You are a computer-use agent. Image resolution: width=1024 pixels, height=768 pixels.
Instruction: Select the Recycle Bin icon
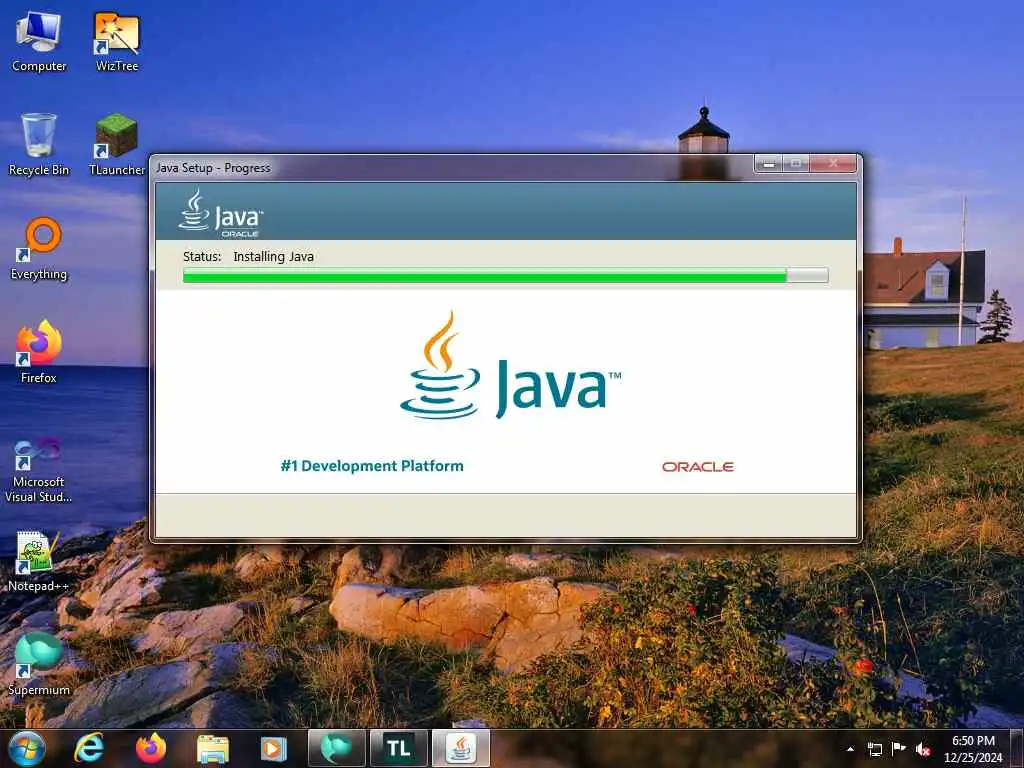click(x=39, y=145)
